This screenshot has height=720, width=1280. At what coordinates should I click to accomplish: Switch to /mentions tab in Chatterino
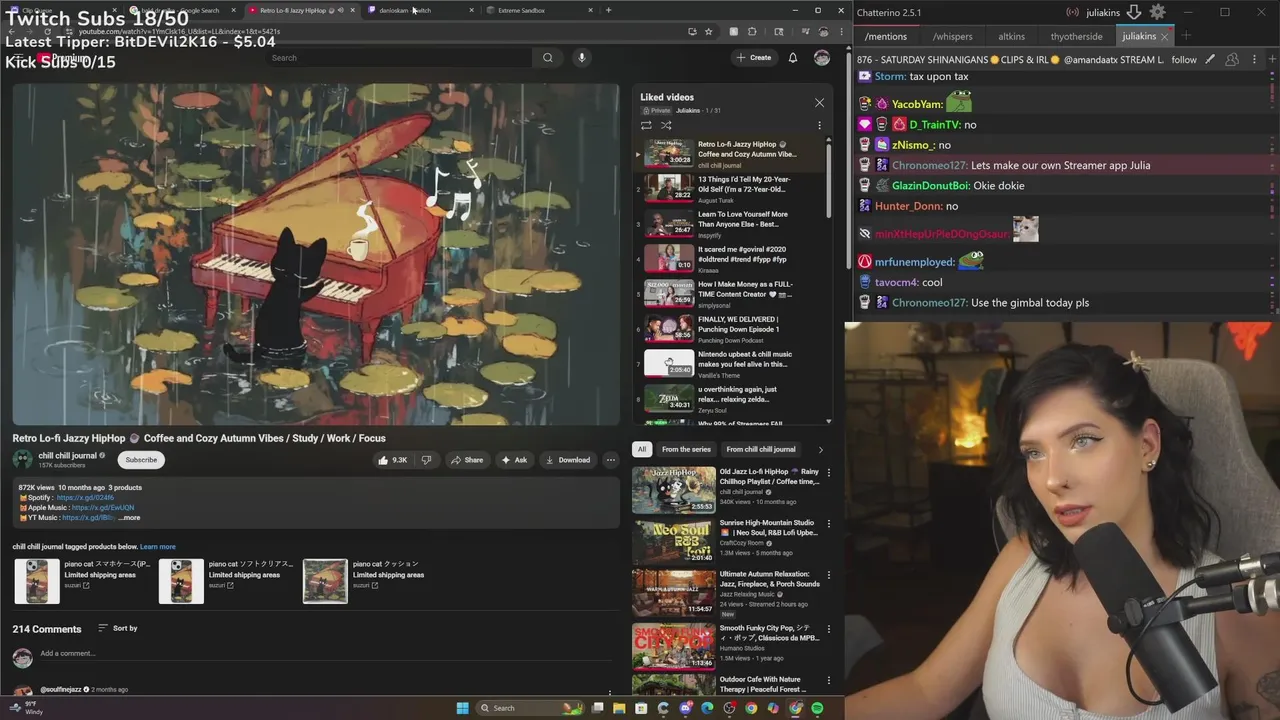point(885,36)
